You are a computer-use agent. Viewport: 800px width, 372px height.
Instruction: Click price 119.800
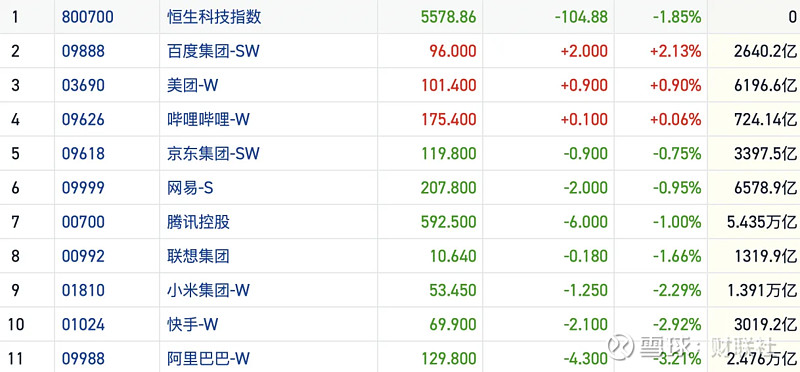449,154
